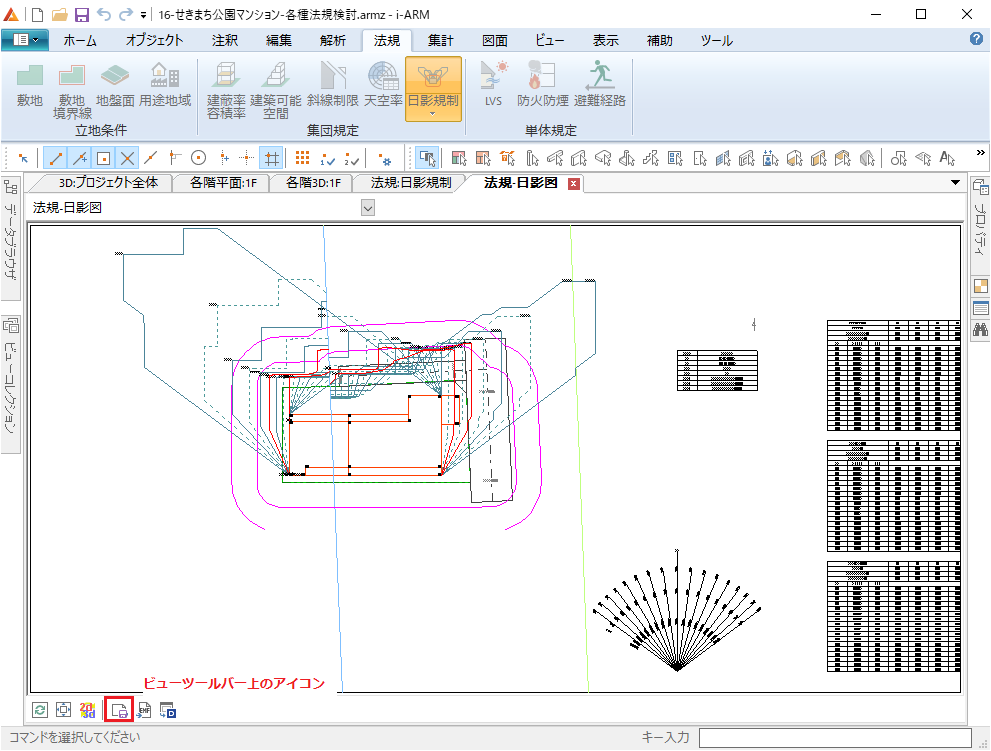This screenshot has width=991, height=751.
Task: Toggle the intersection snap (X) button
Action: click(x=127, y=158)
